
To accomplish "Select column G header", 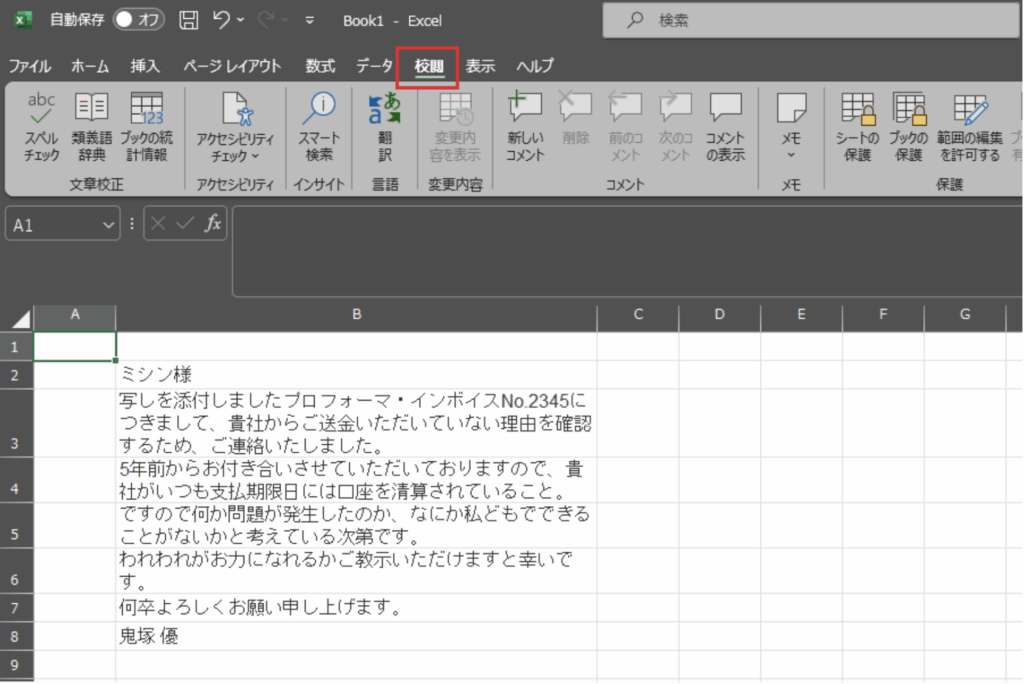I will (965, 316).
